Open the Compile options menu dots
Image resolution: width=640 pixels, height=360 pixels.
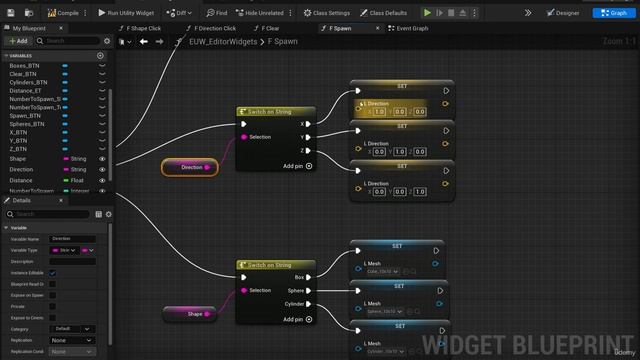point(85,13)
